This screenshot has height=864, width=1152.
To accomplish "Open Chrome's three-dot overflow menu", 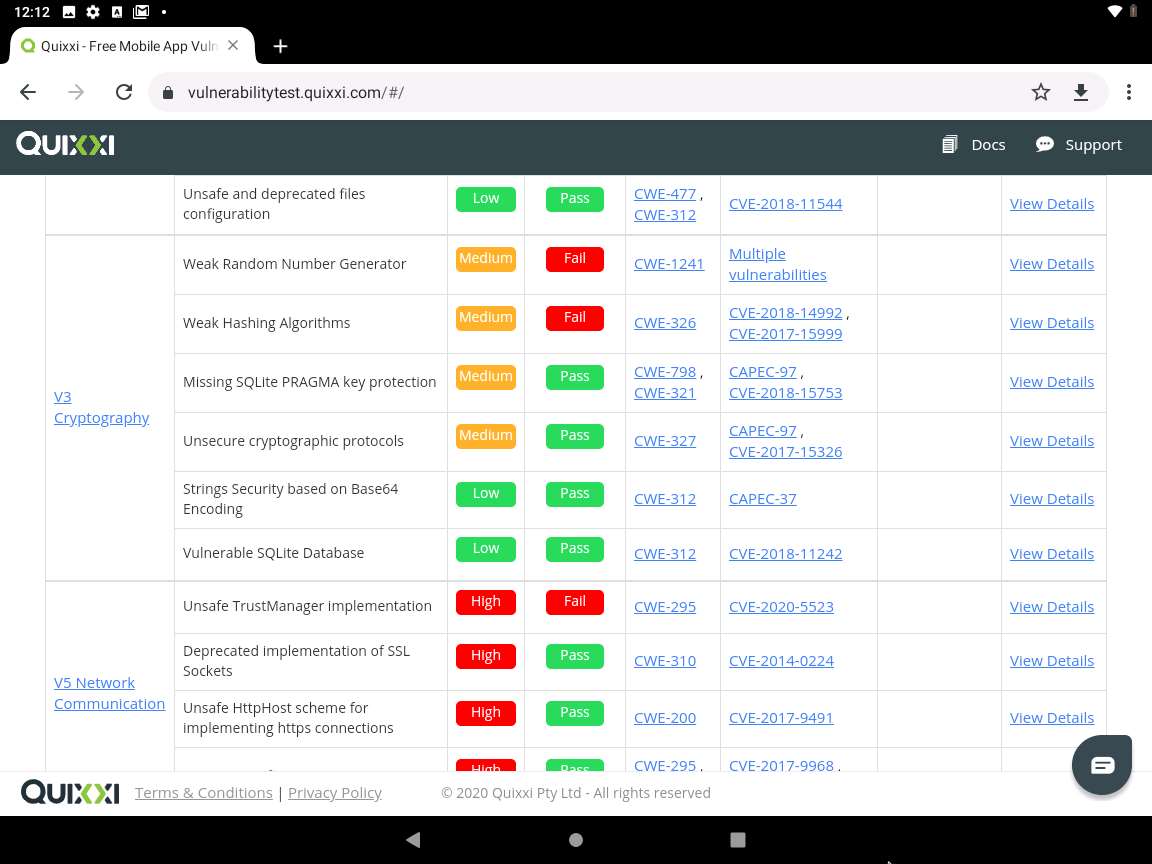I will click(x=1128, y=91).
